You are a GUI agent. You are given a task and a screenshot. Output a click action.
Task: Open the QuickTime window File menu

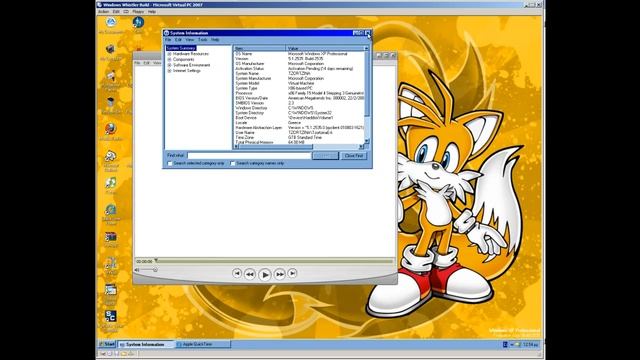tap(138, 63)
